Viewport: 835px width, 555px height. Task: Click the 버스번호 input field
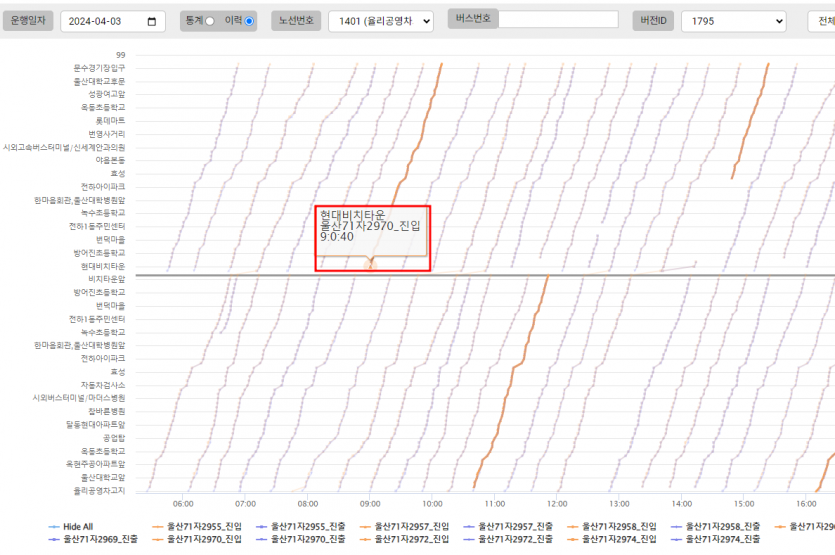558,19
